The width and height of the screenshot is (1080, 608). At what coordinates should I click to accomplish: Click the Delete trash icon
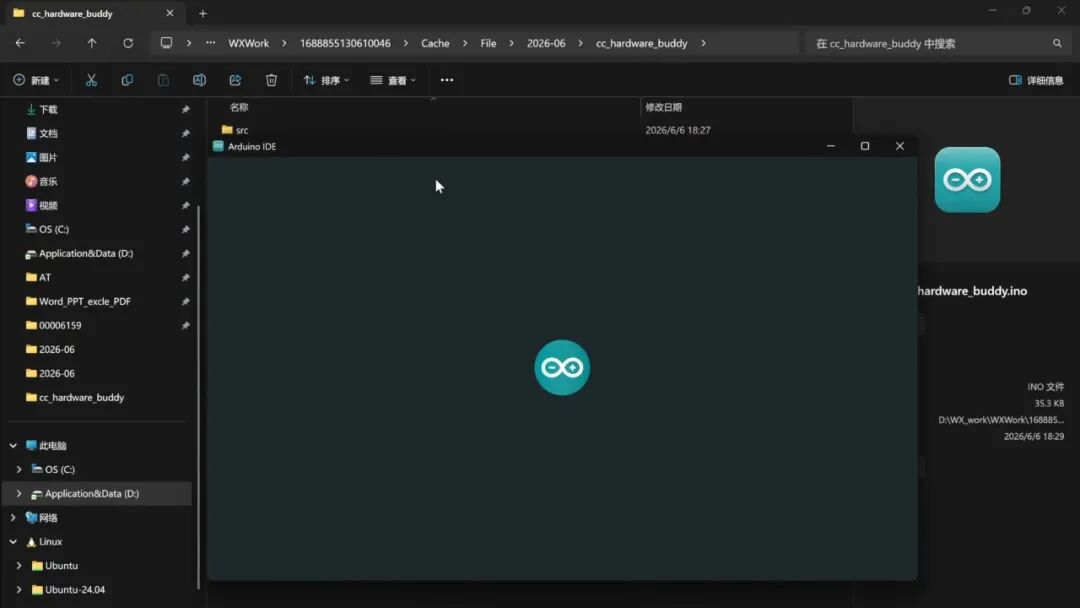[x=271, y=80]
